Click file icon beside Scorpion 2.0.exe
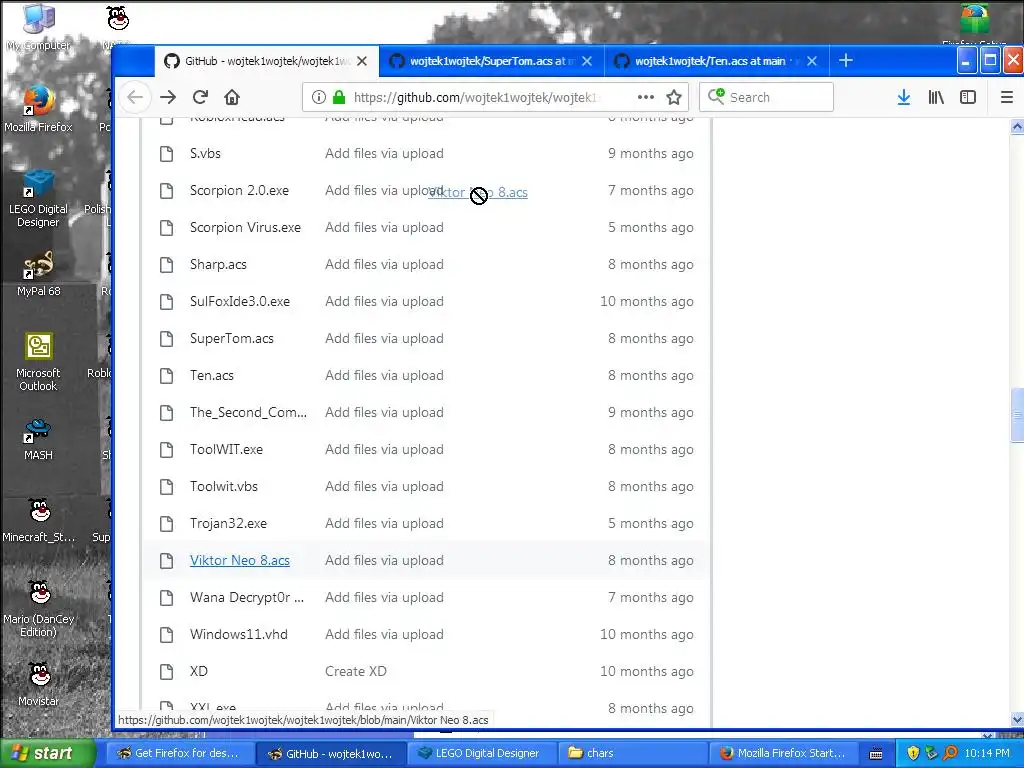 (x=167, y=191)
